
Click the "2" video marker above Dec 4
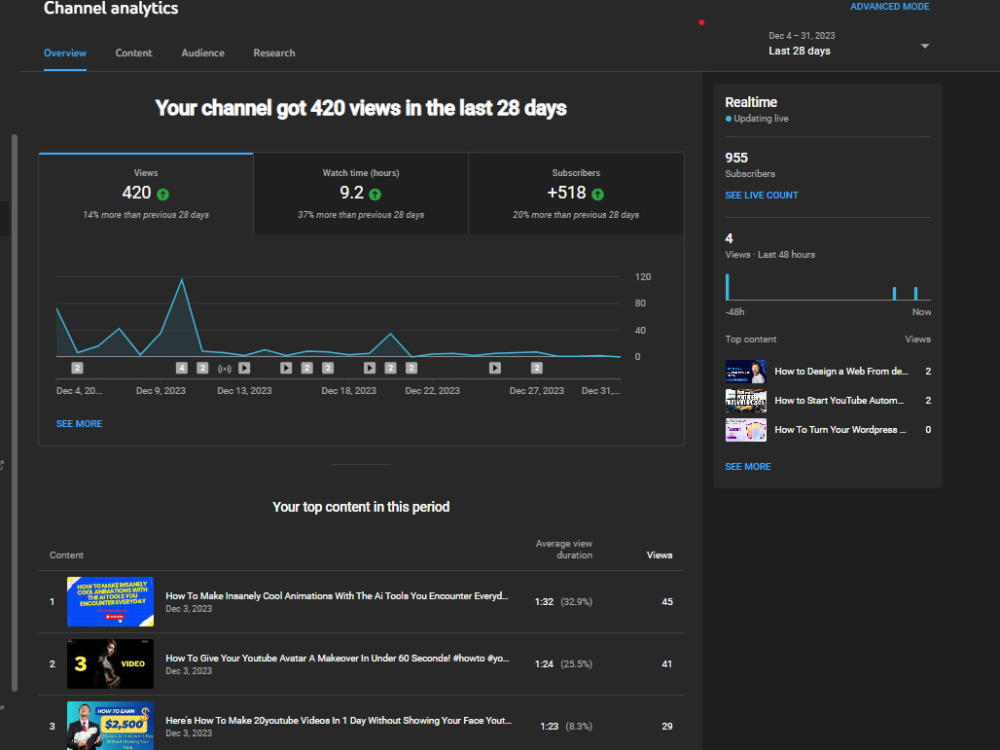[76, 368]
